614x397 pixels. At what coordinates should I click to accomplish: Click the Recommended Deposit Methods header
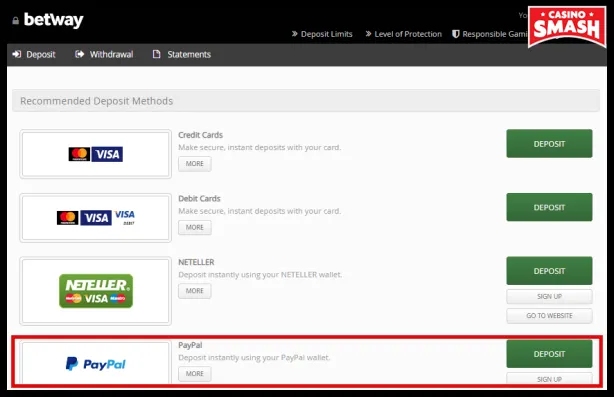click(306, 101)
